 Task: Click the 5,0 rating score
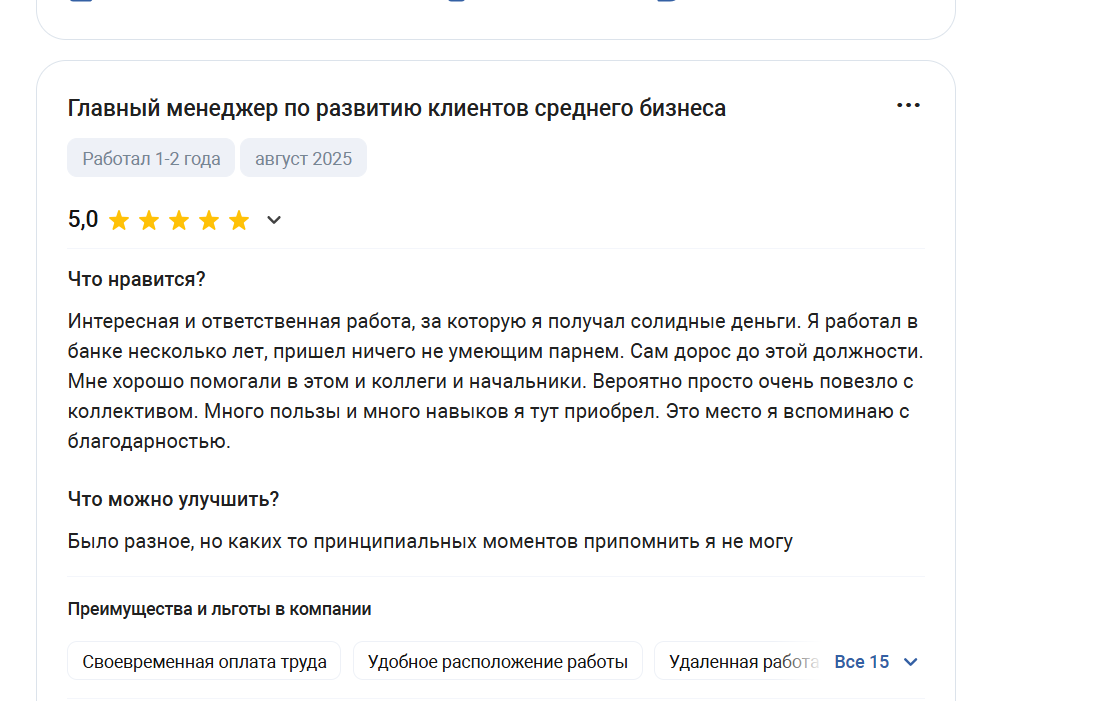83,219
